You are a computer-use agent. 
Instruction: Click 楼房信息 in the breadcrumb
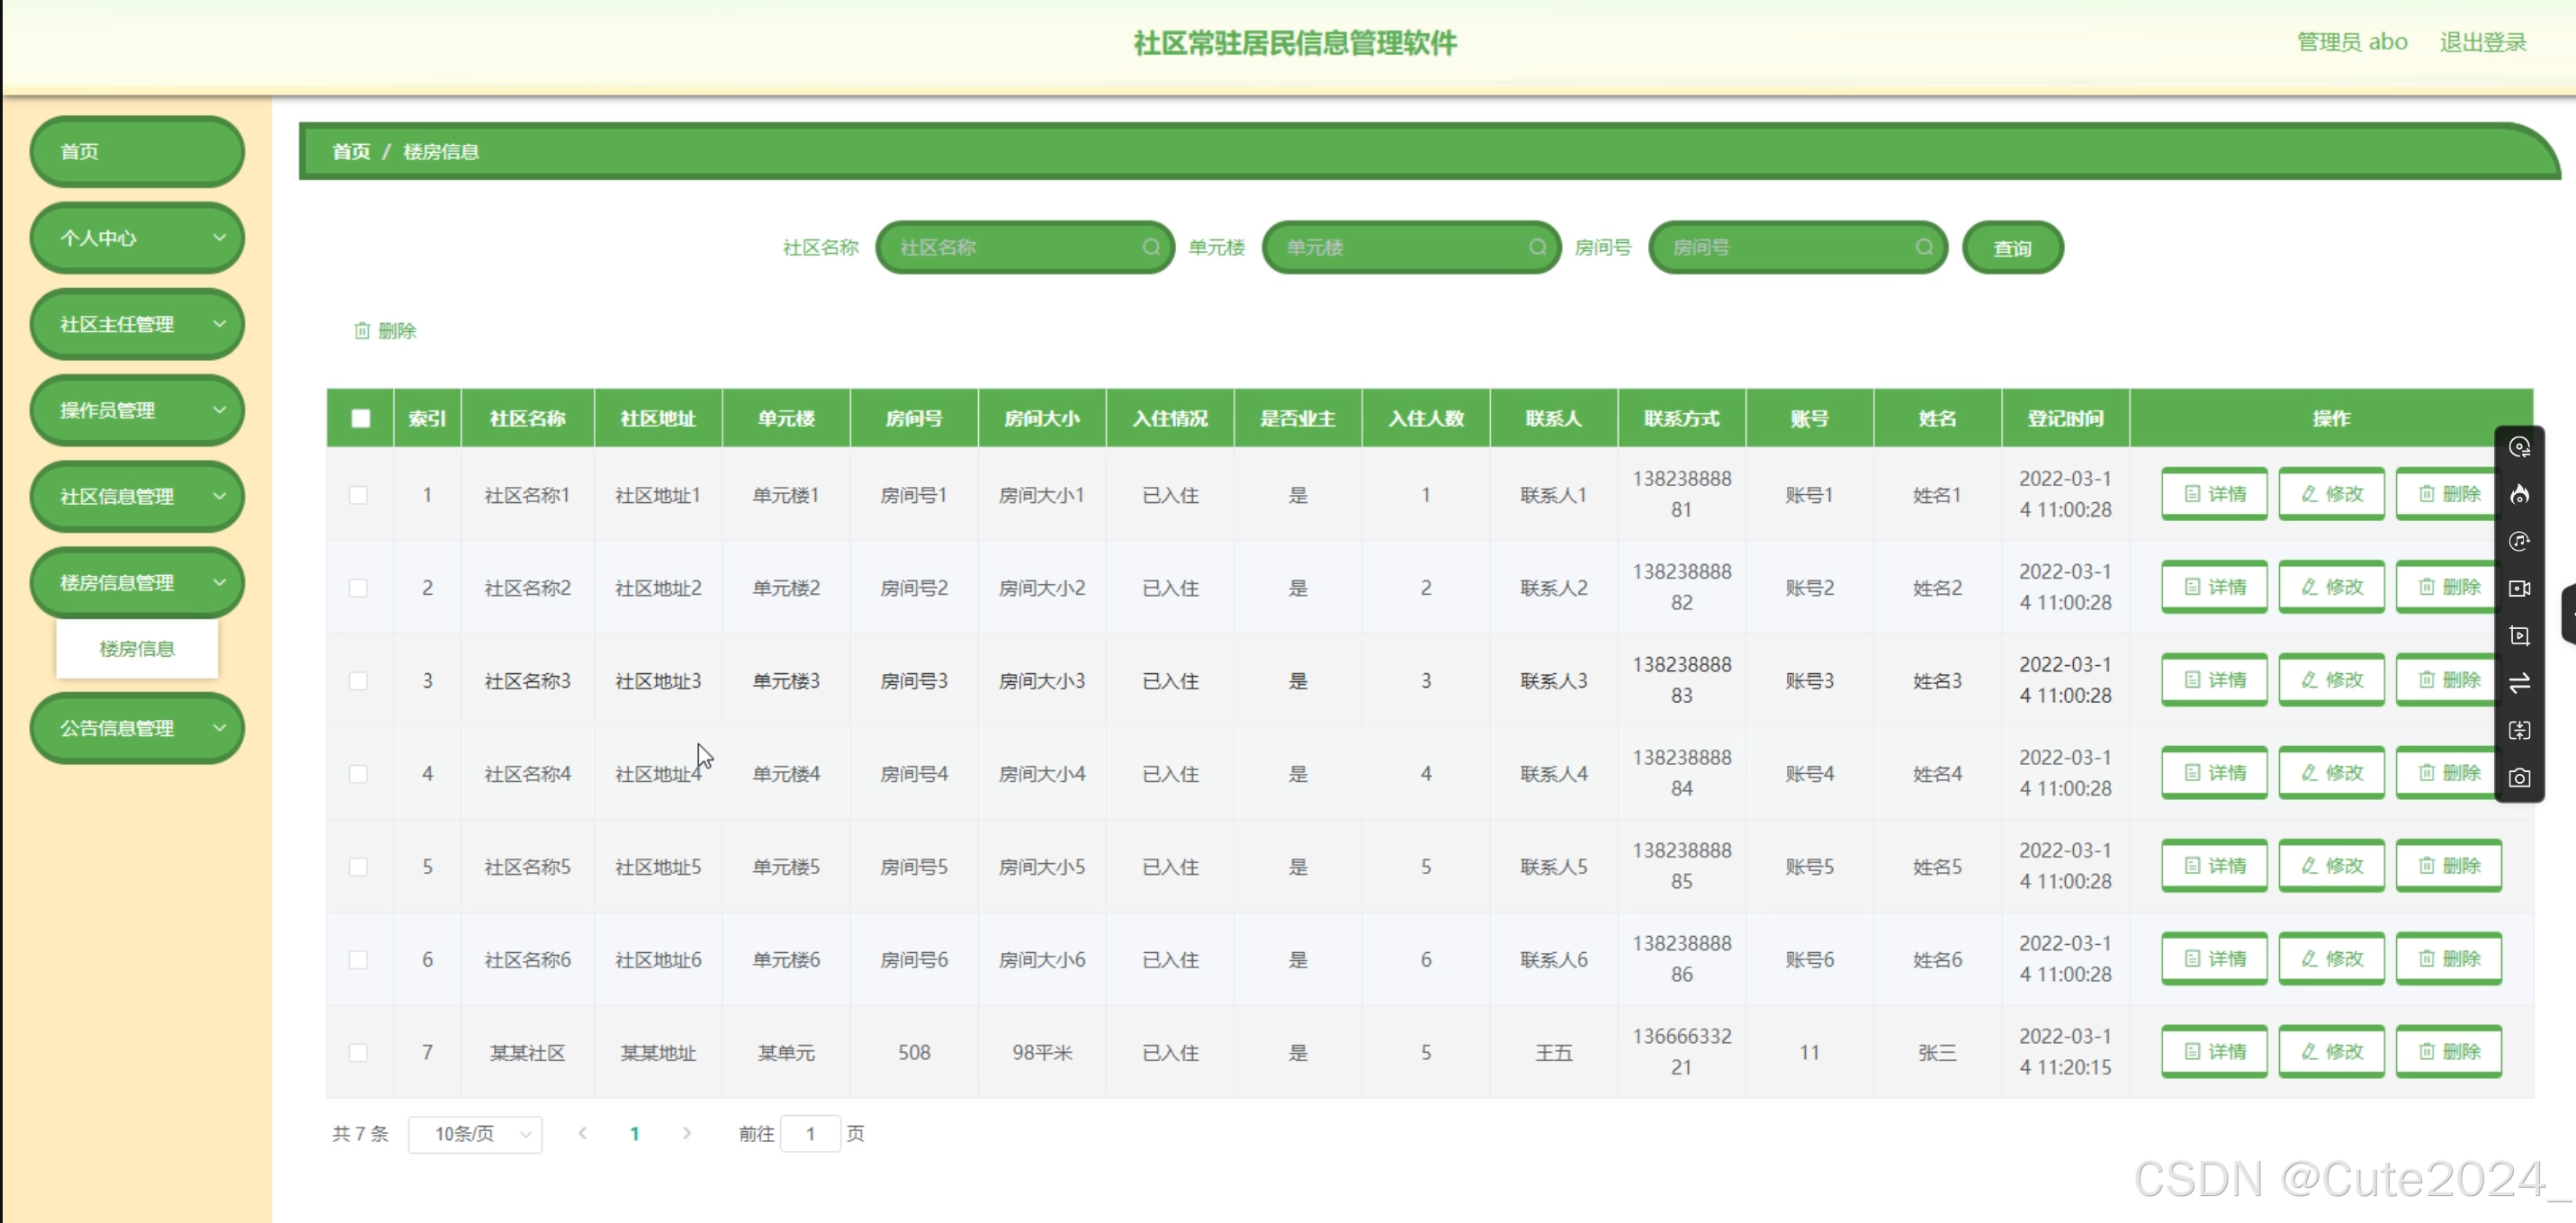click(x=441, y=151)
